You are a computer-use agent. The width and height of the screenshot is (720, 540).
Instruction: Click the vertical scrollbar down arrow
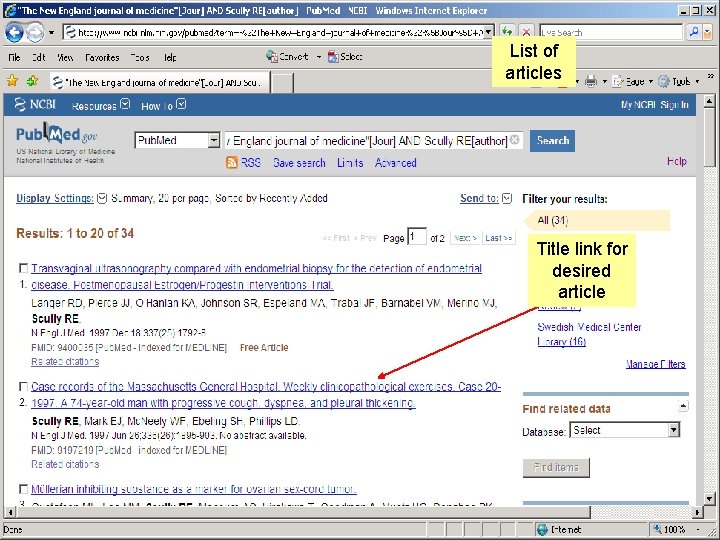point(709,499)
